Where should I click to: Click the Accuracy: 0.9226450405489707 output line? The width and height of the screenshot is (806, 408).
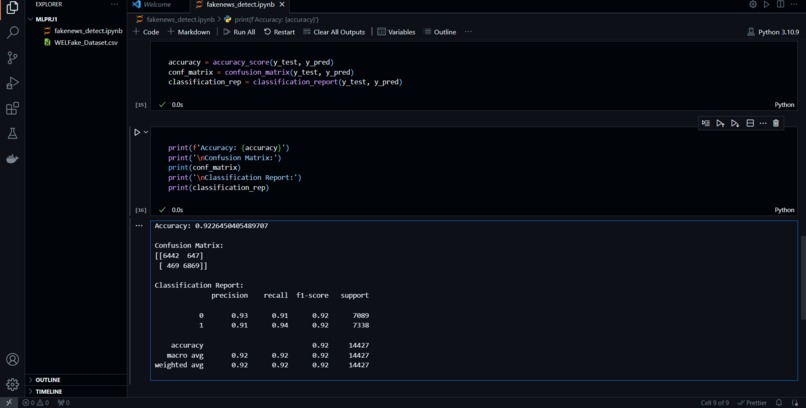click(211, 226)
